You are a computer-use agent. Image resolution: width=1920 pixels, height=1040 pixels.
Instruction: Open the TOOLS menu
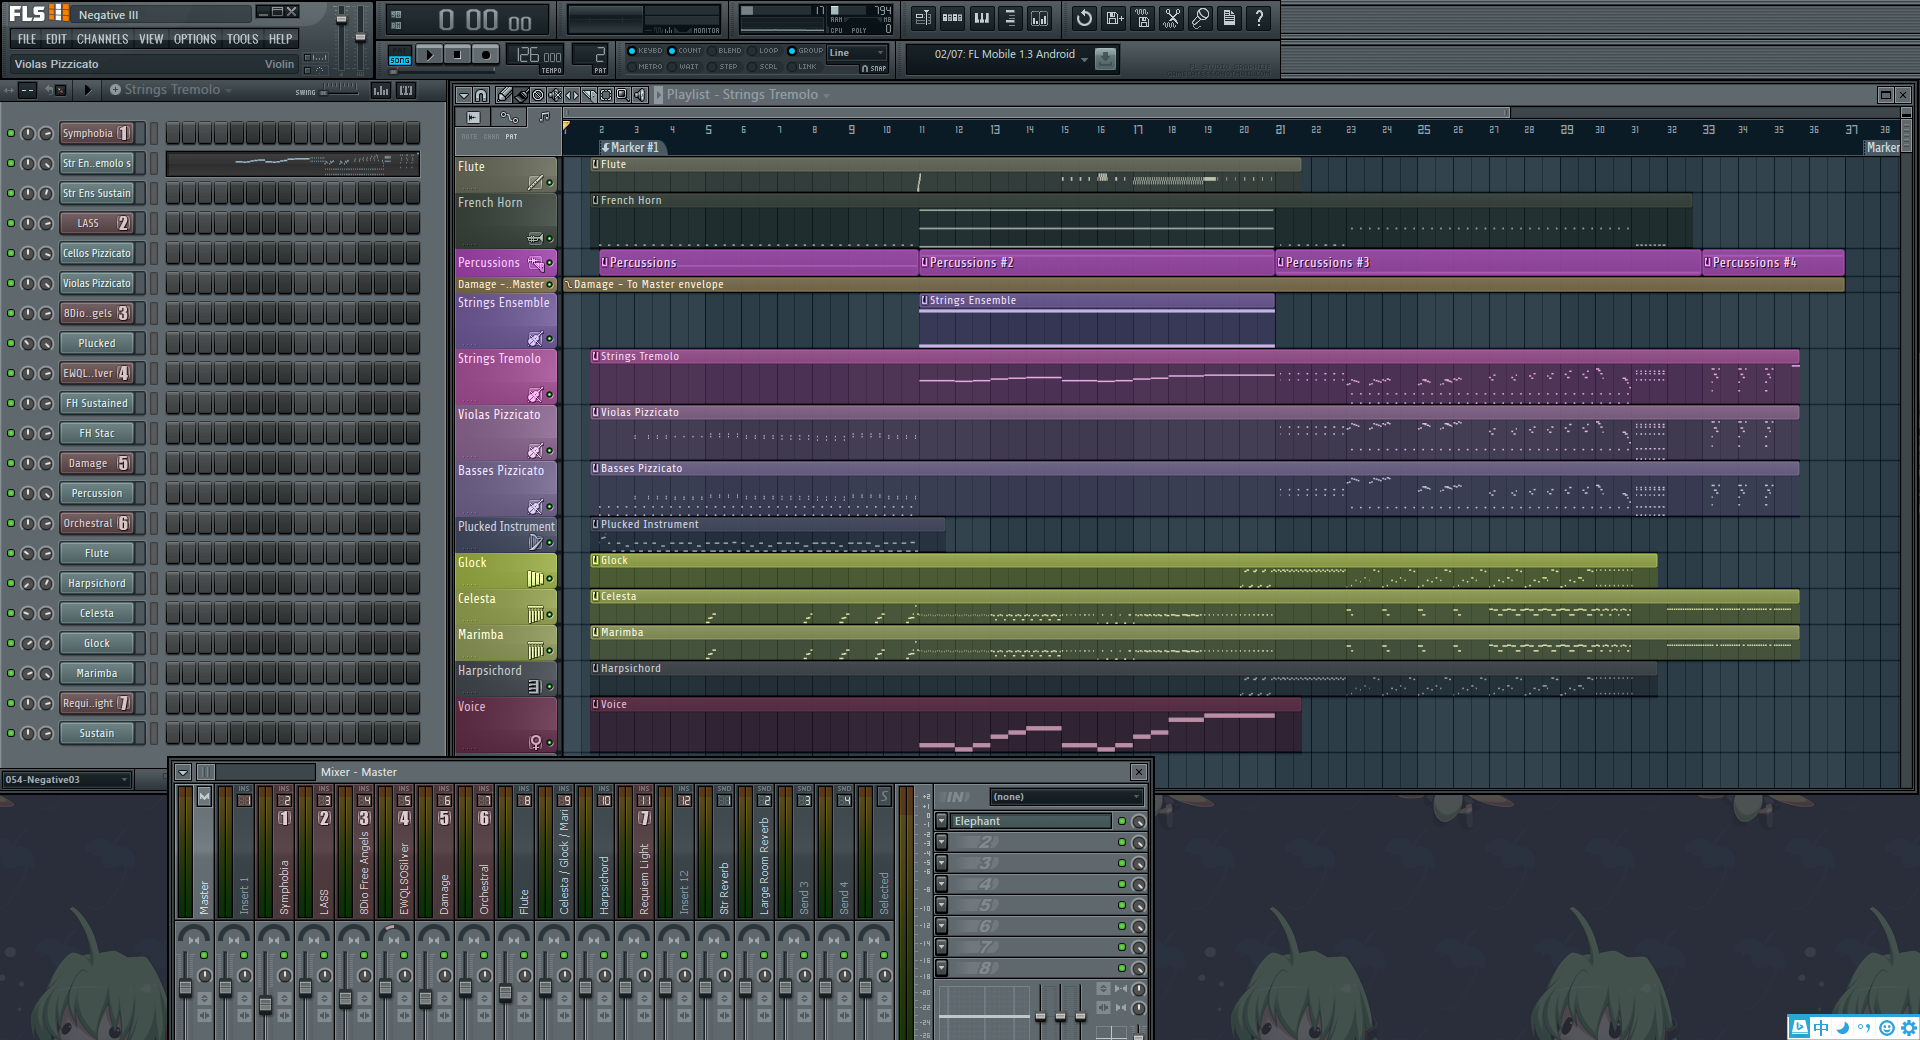[242, 39]
